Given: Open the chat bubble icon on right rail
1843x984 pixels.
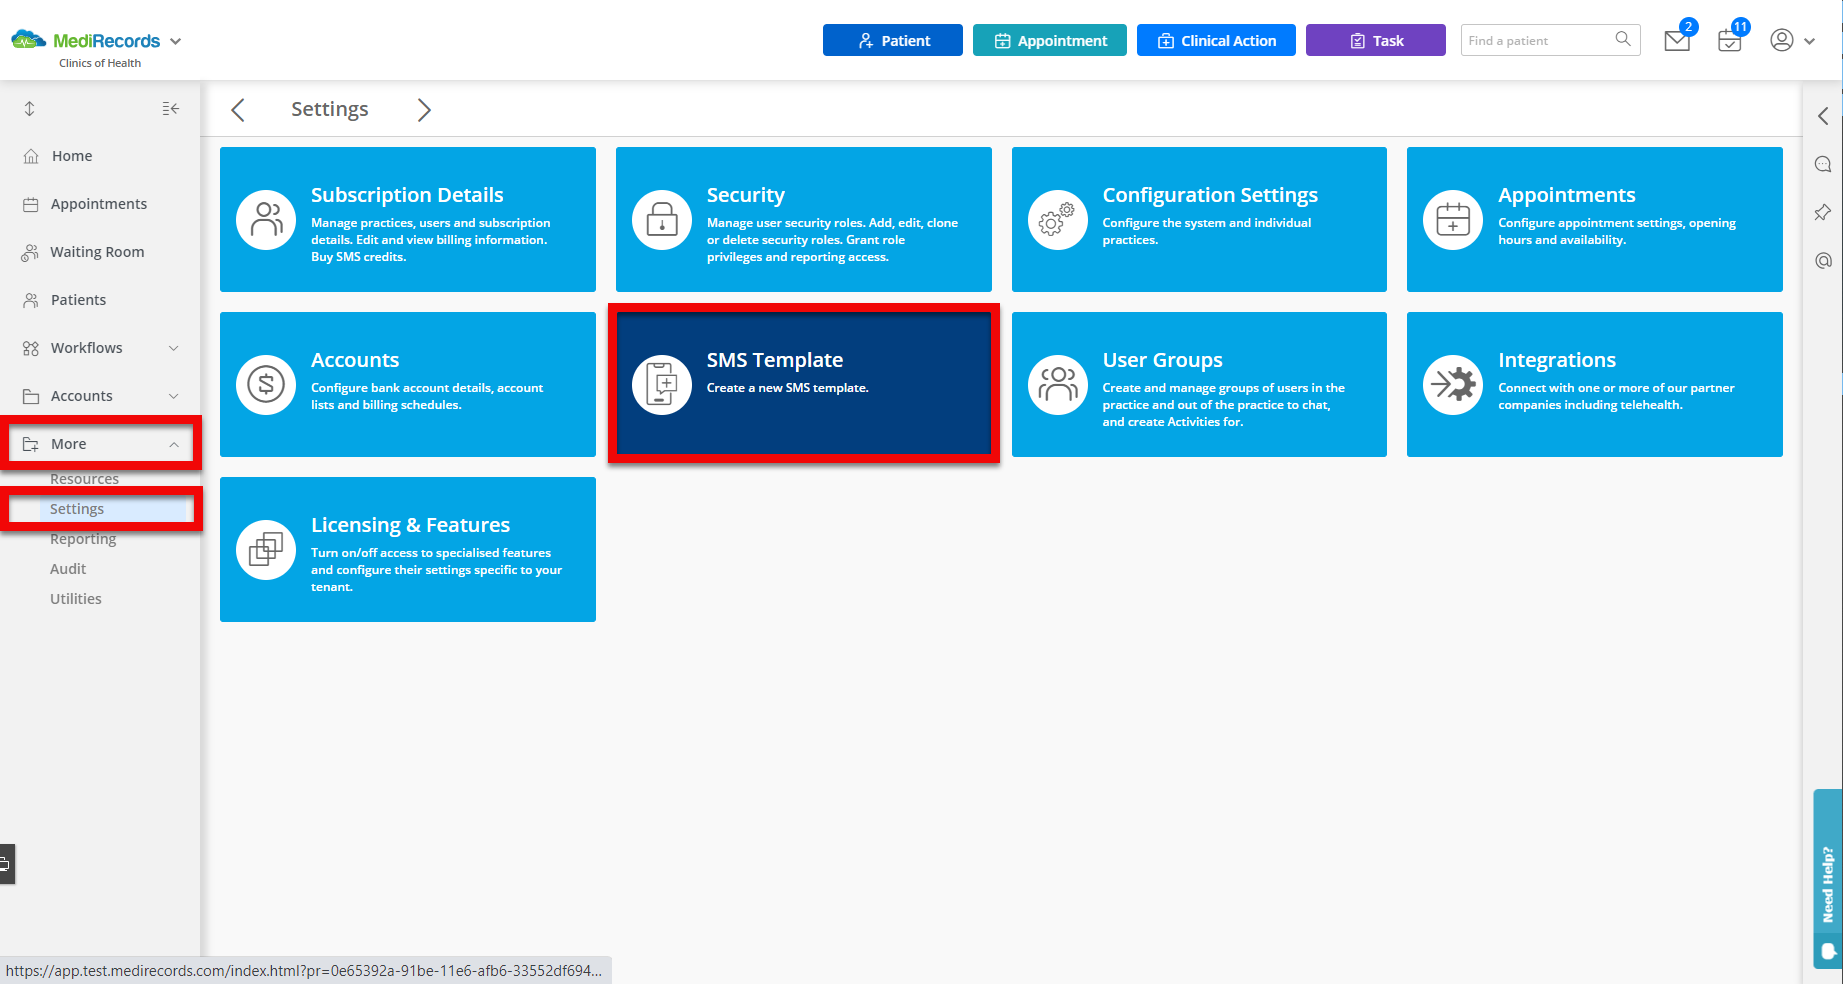Looking at the screenshot, I should click(1823, 164).
